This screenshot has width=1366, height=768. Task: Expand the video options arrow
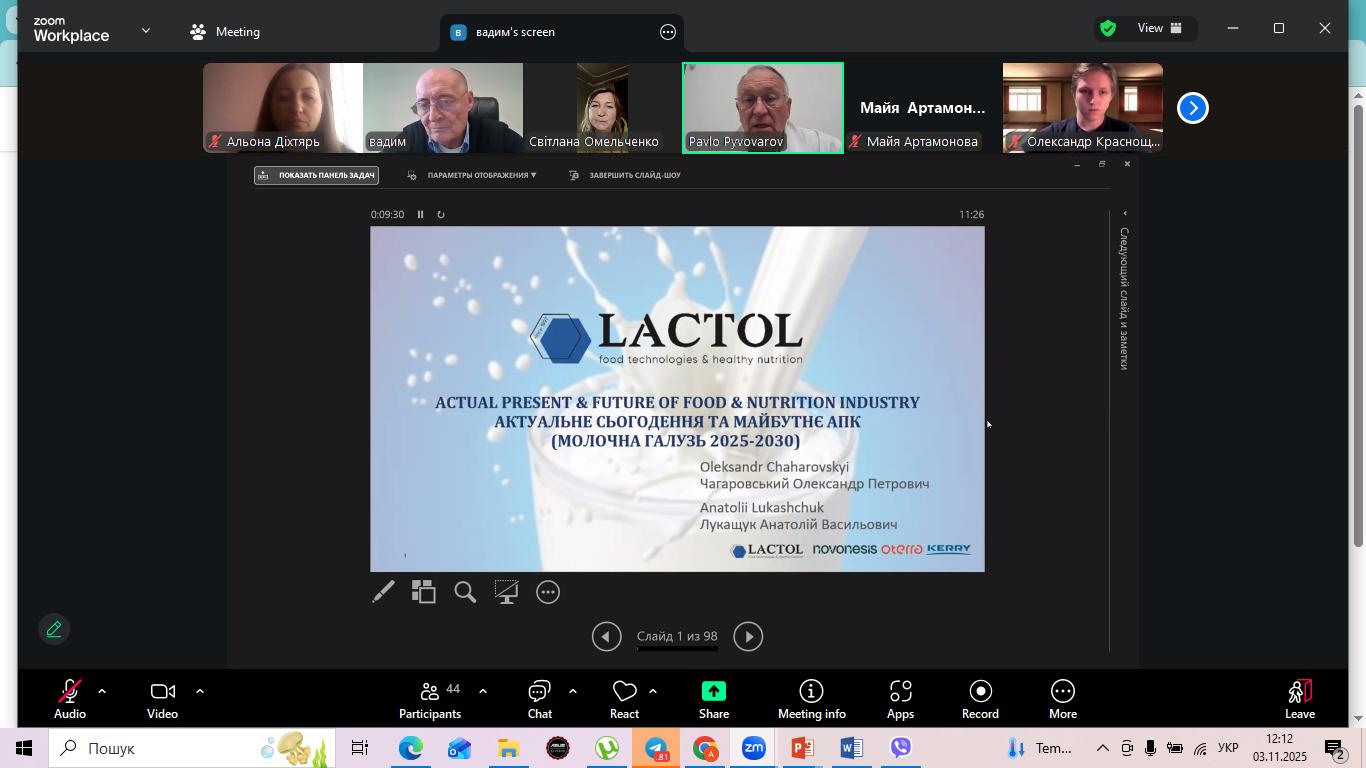(x=199, y=691)
